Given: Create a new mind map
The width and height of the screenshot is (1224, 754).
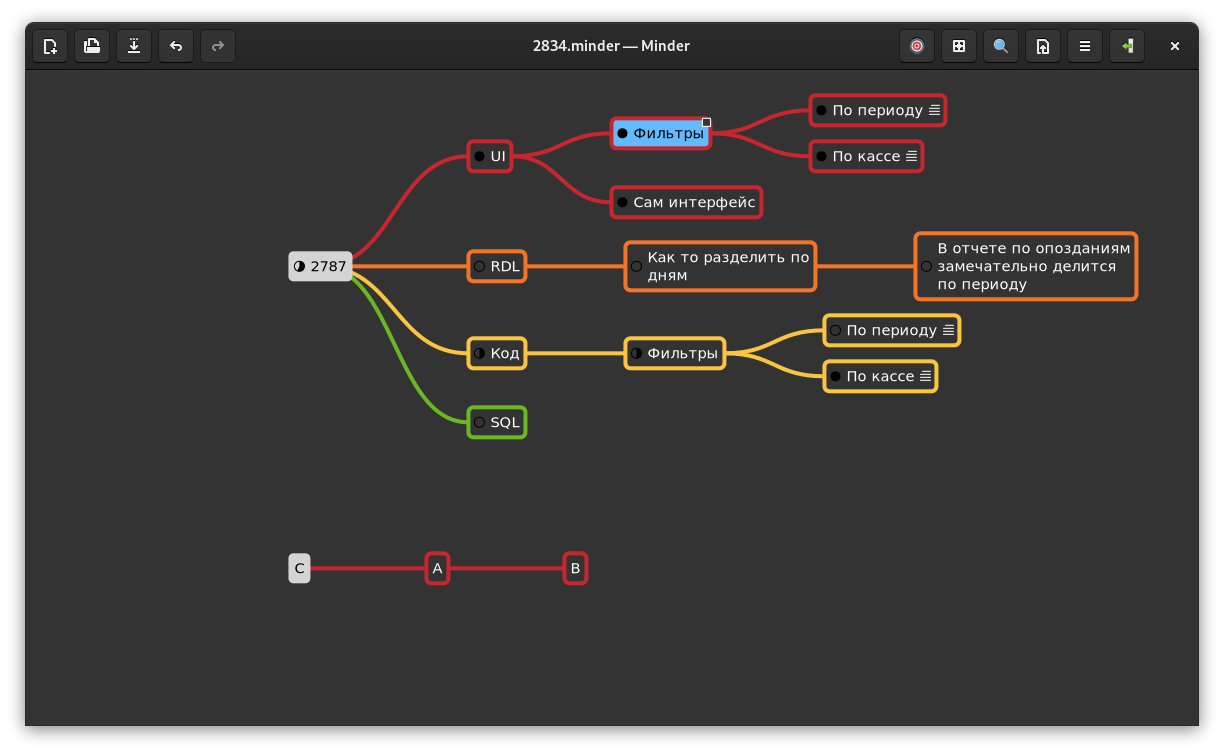Looking at the screenshot, I should 50,46.
